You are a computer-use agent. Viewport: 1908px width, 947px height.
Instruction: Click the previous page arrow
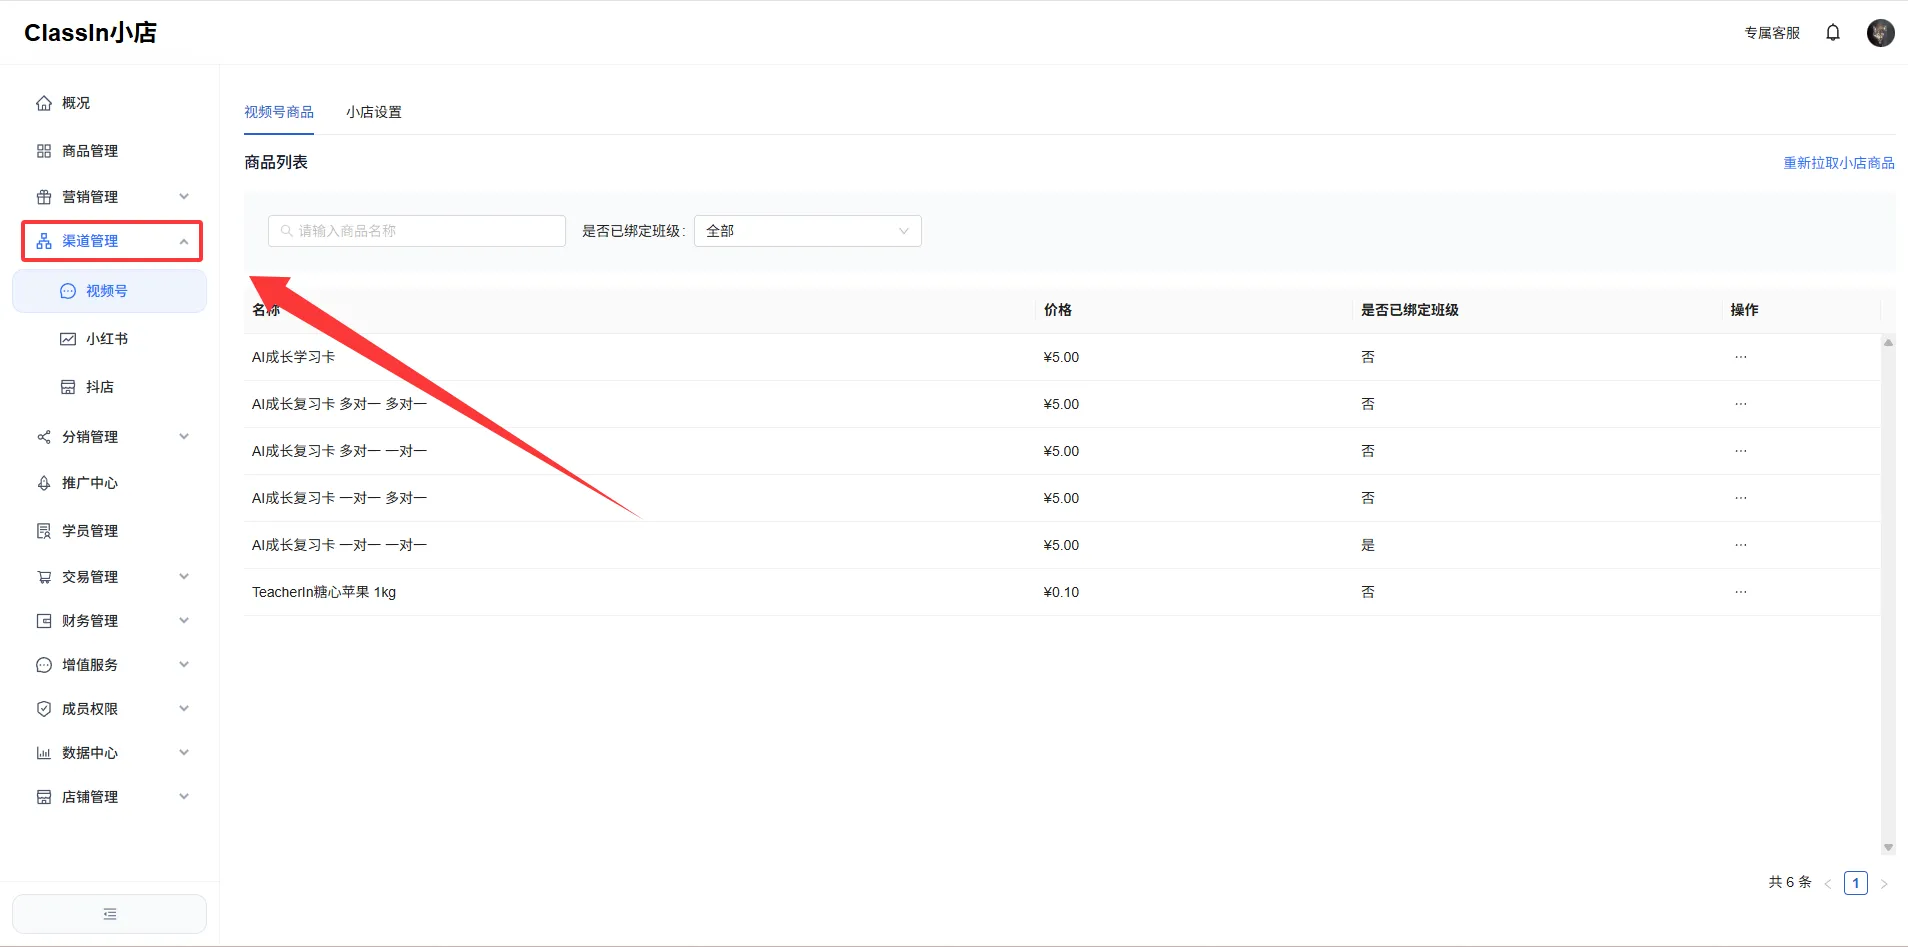pos(1828,884)
